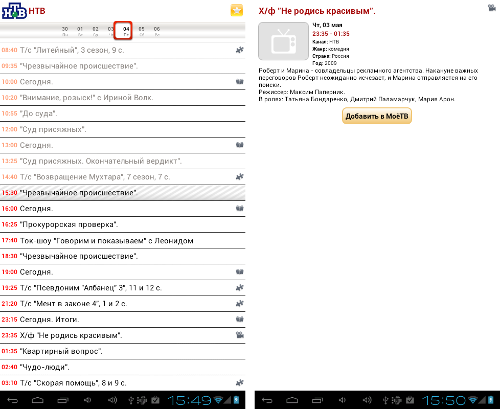The image size is (500, 409).
Task: Click the series icon beside "Литейный"
Action: [x=239, y=50]
